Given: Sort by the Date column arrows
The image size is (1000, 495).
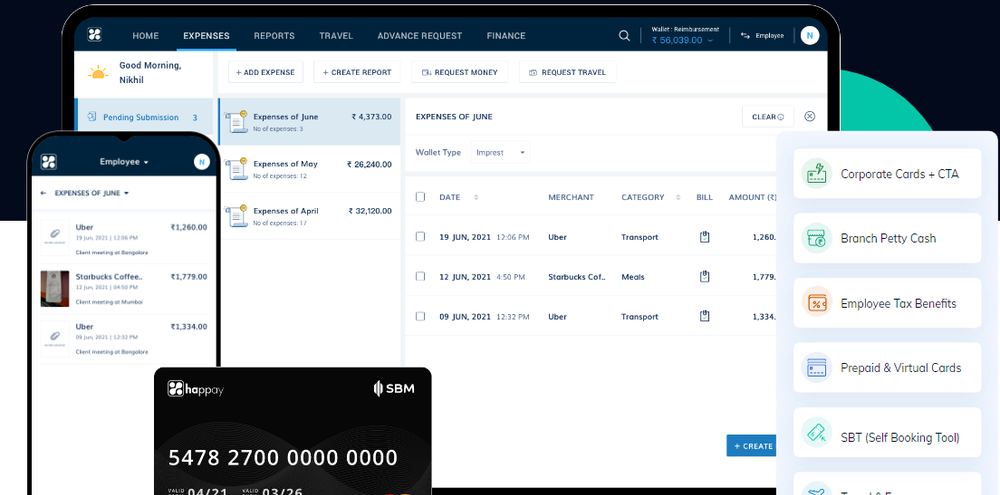Looking at the screenshot, I should (476, 198).
